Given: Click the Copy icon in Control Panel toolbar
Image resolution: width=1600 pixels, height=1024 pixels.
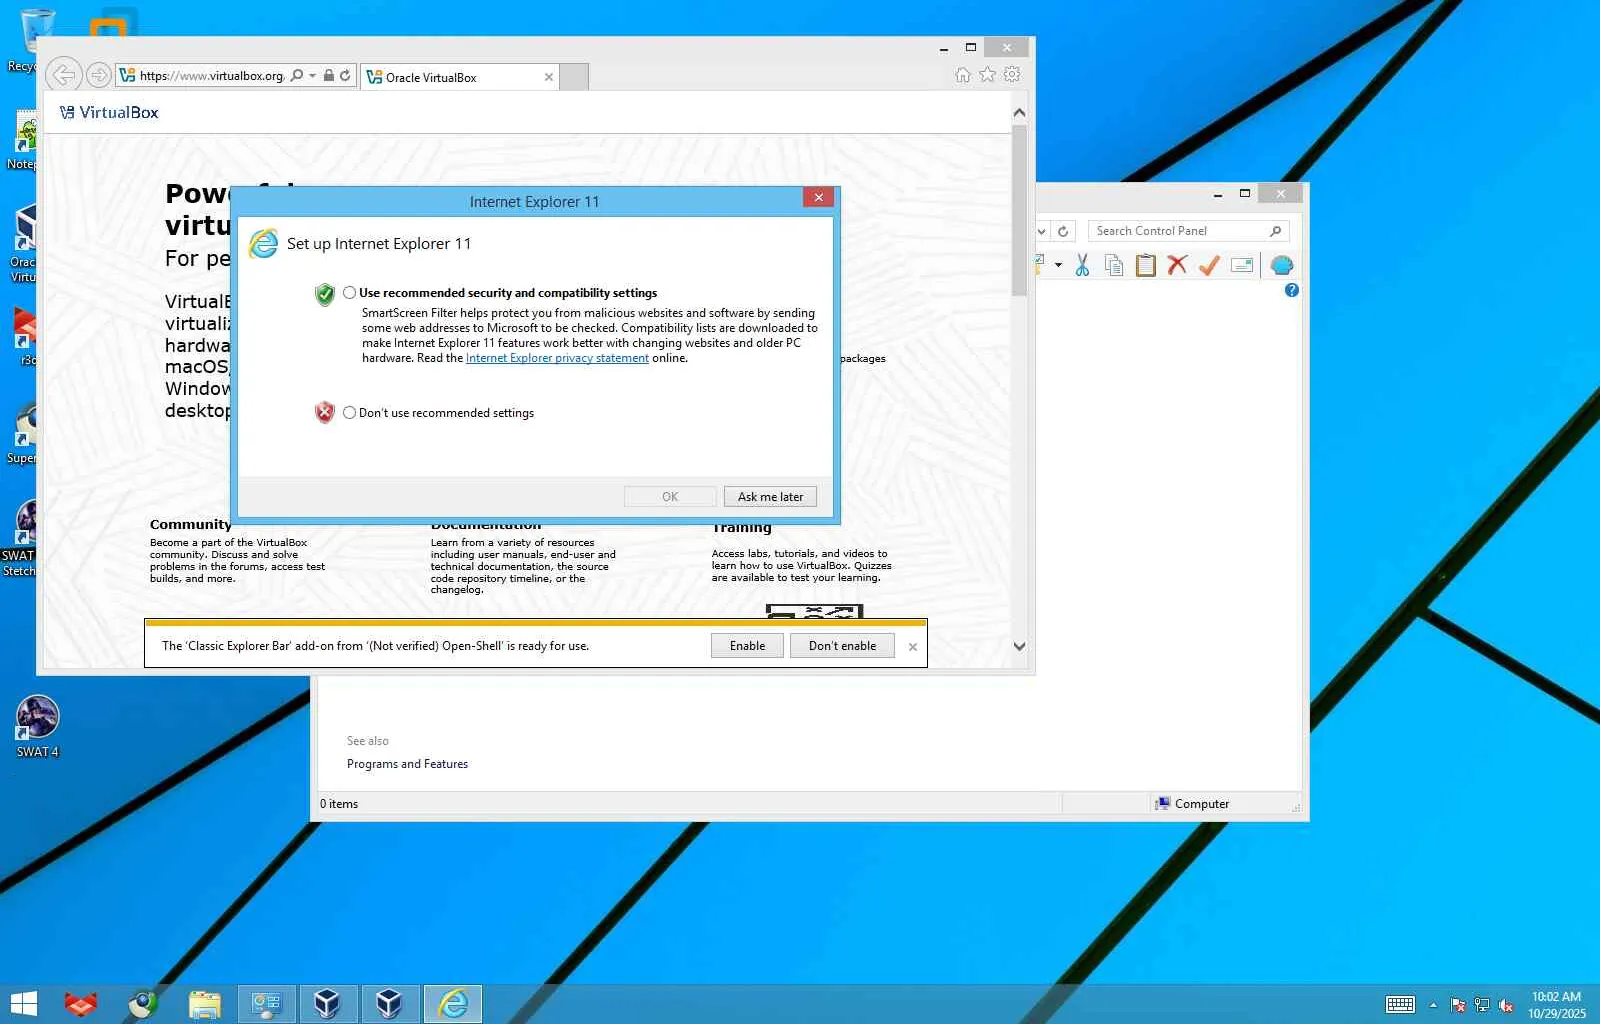Looking at the screenshot, I should click(1114, 265).
